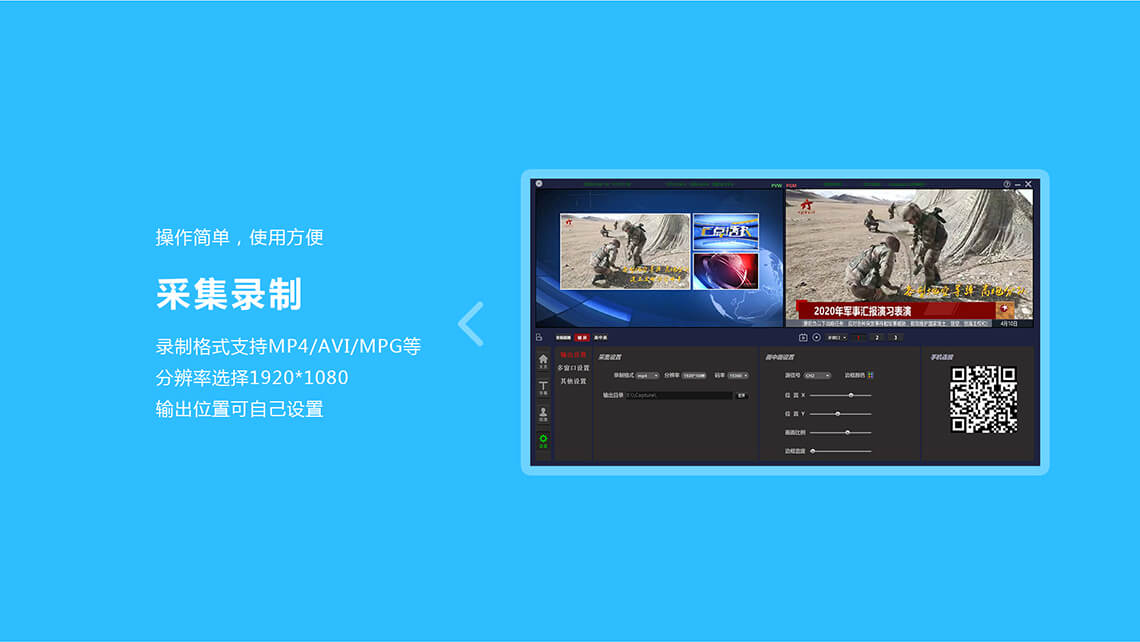Select the 多窗口设置 settings tab
This screenshot has height=642, width=1140.
574,368
